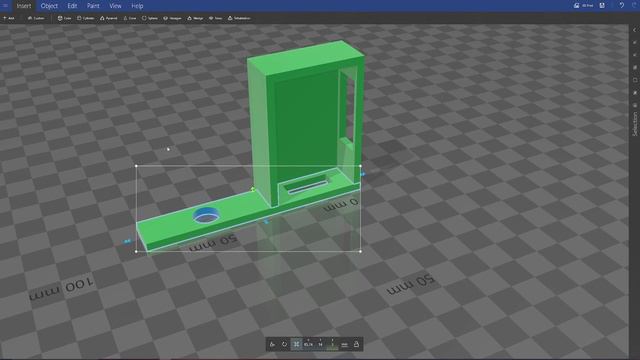Undo the last action
Screen dimensions: 640x360
[621, 6]
